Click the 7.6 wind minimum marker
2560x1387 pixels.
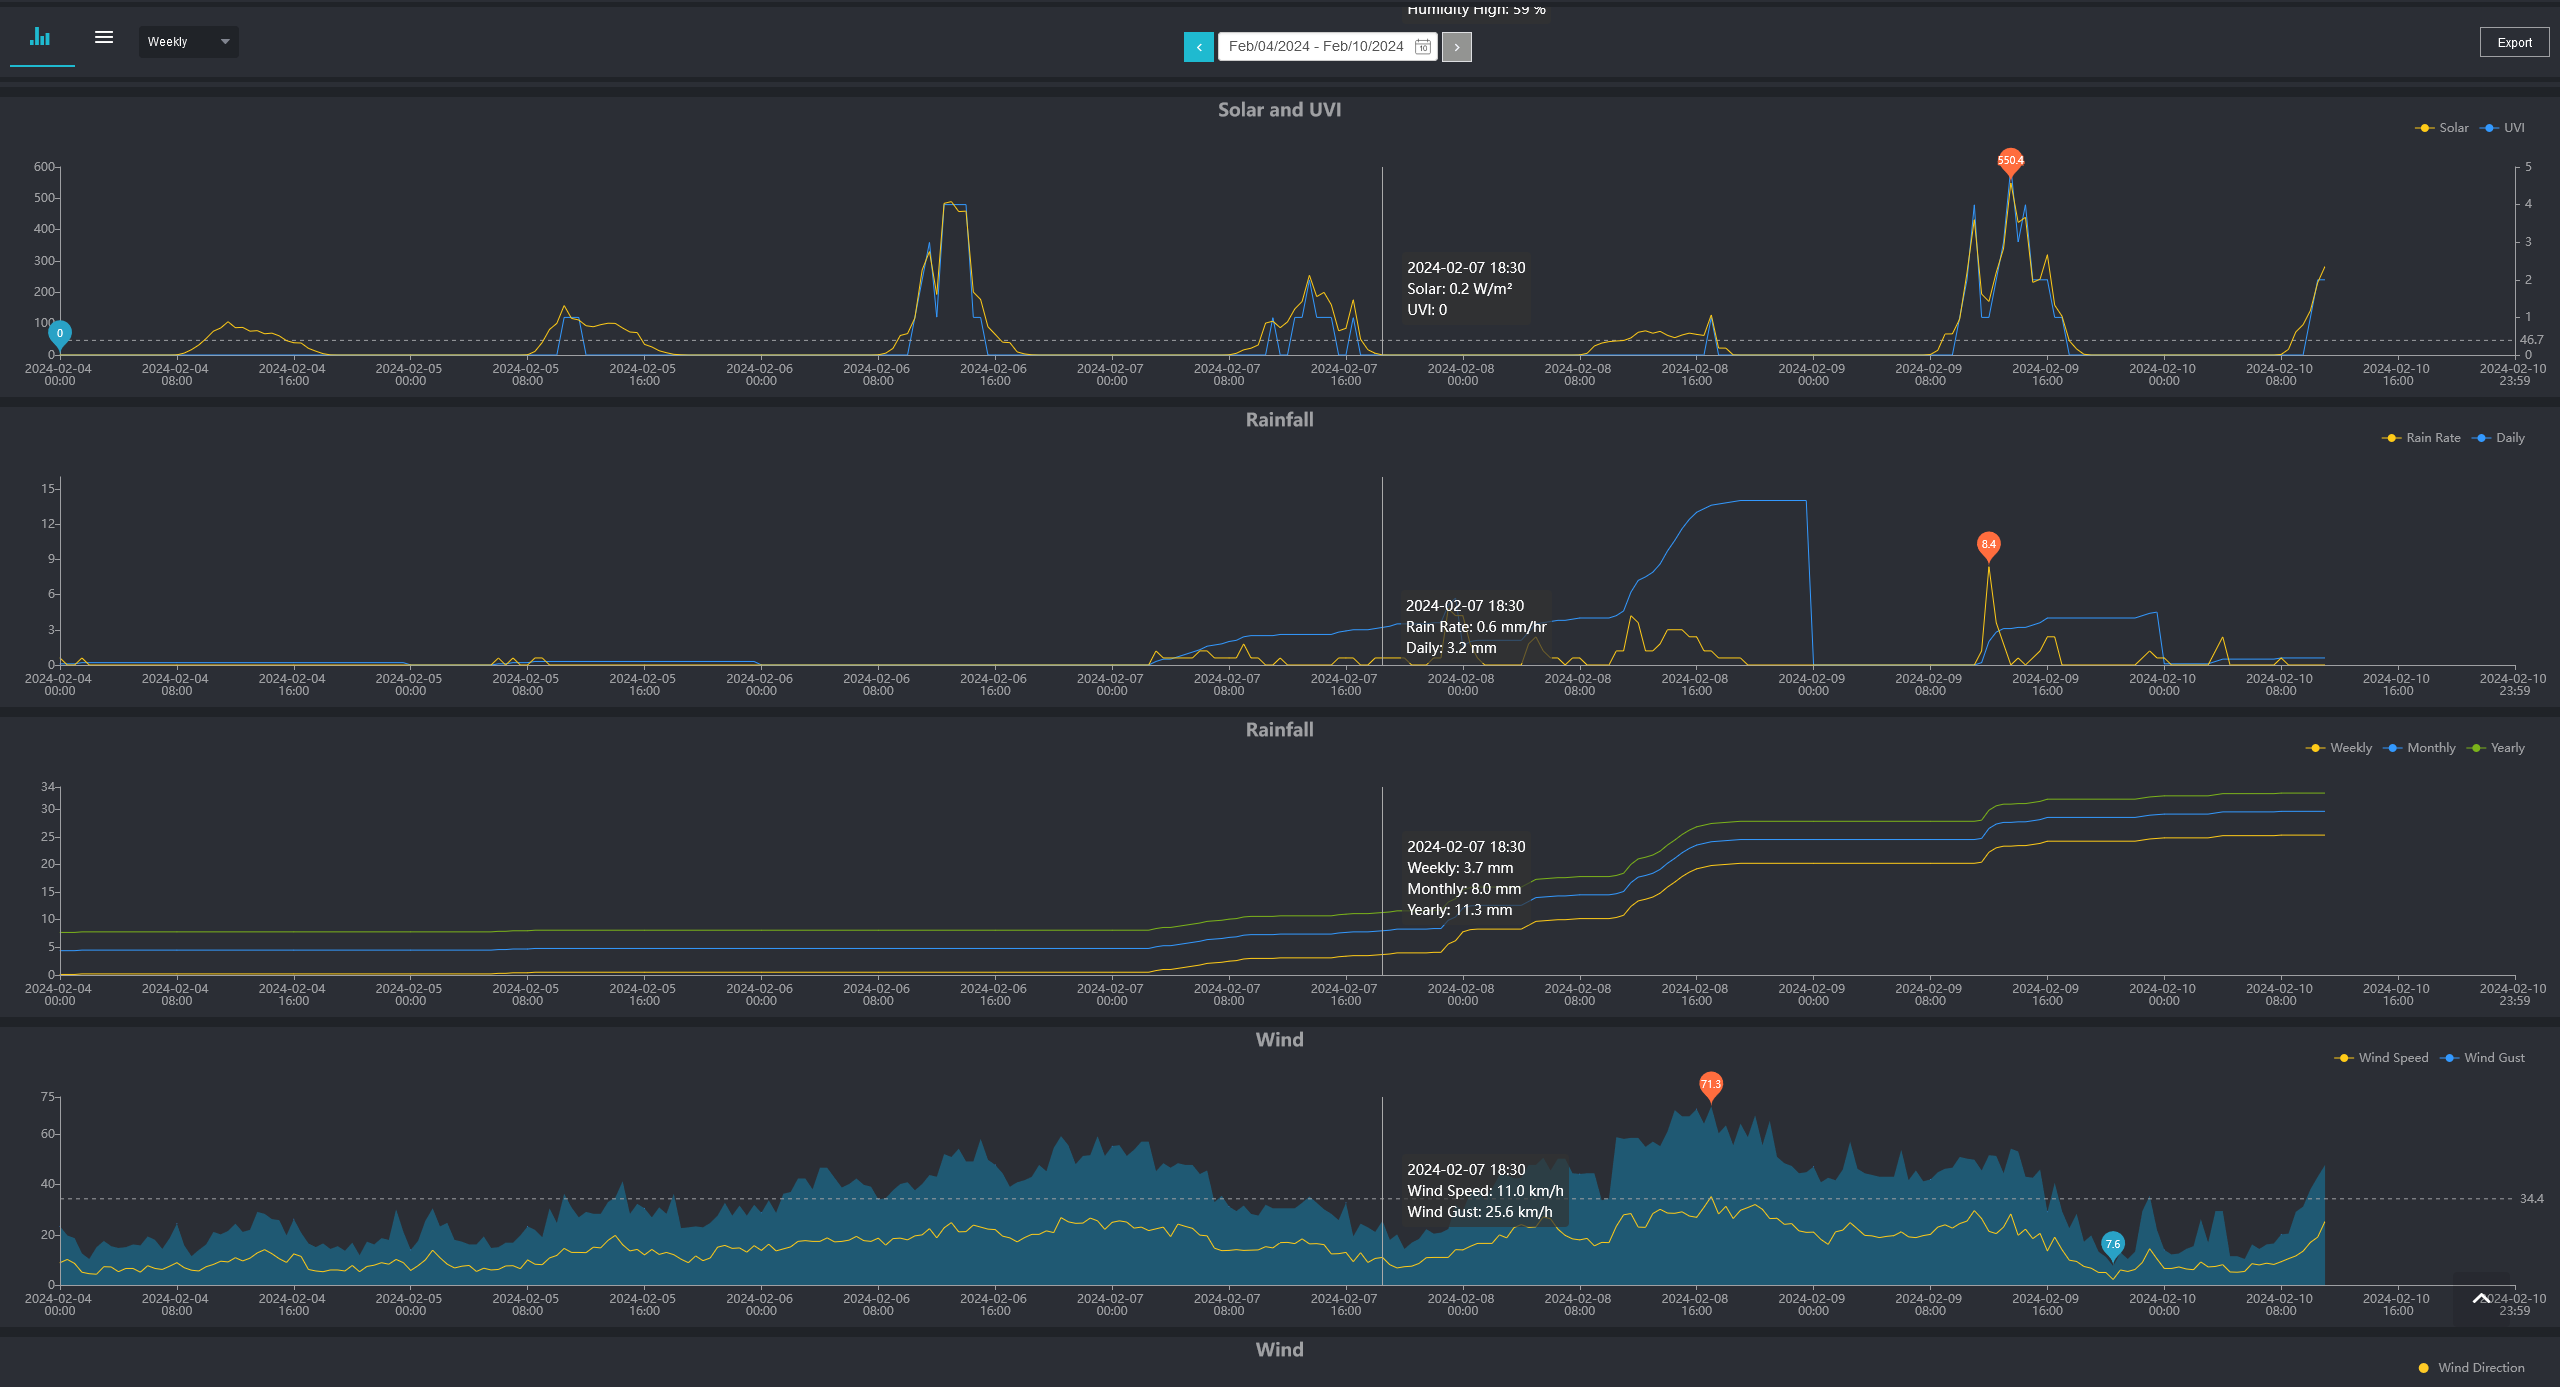[x=2112, y=1244]
